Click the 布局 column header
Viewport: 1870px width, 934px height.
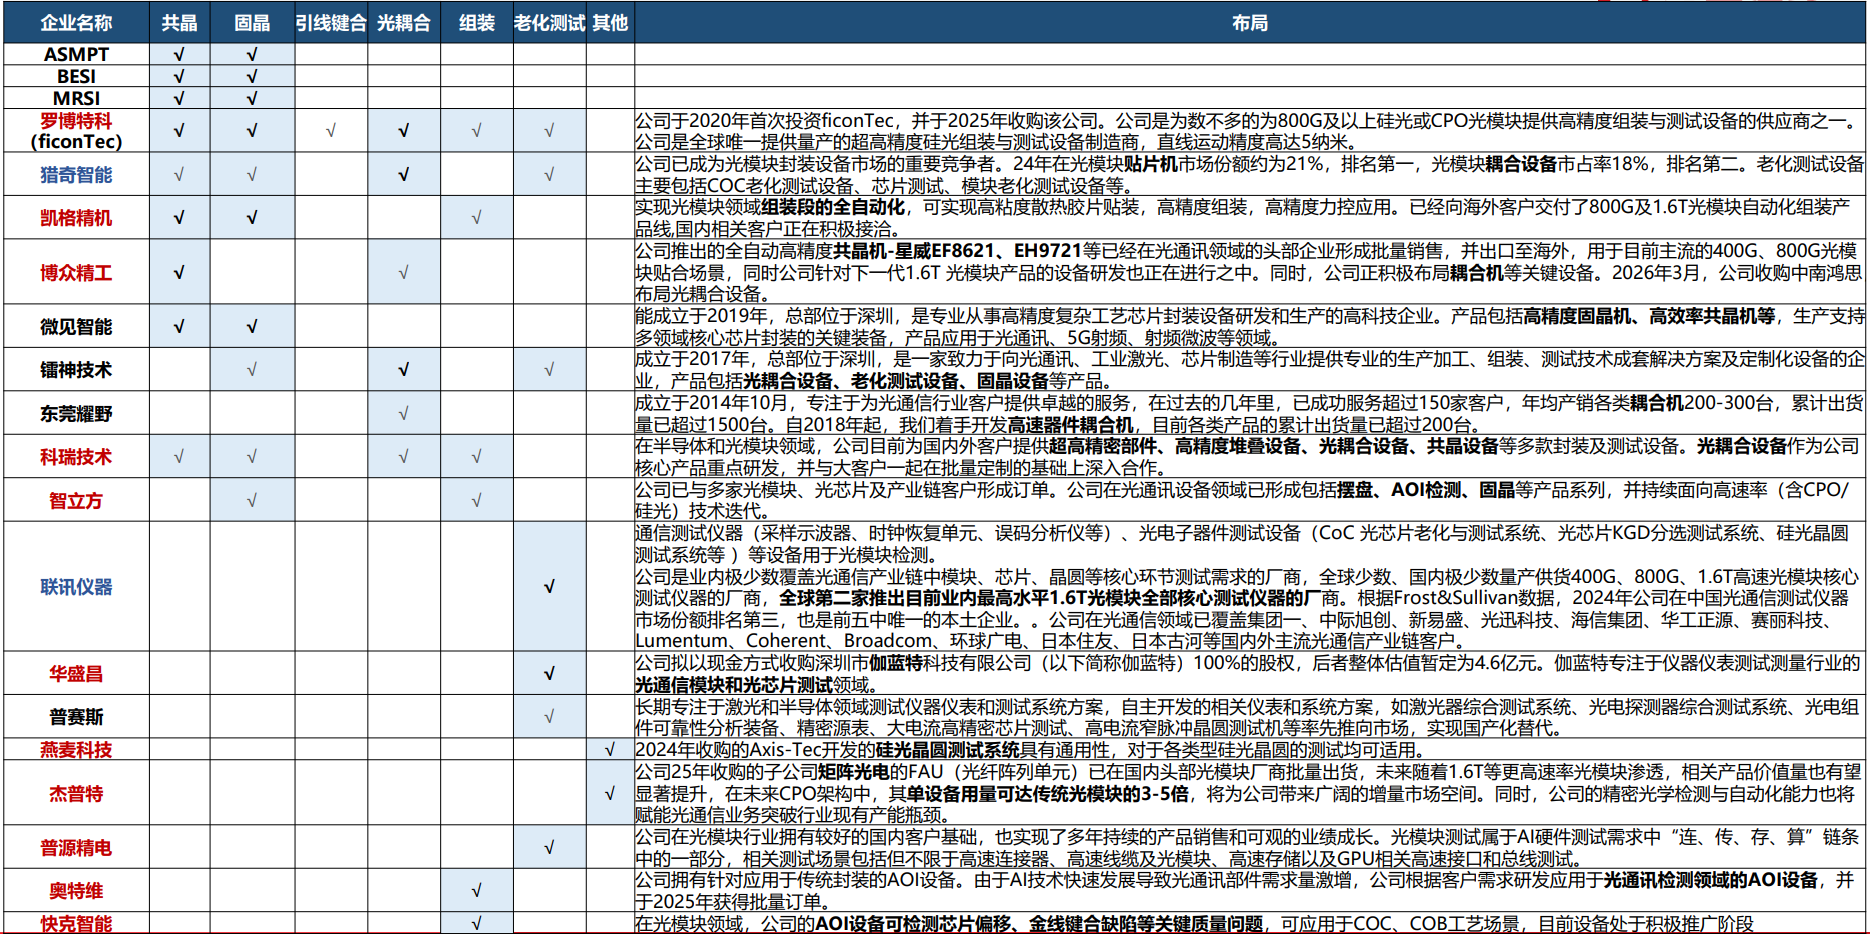[x=1250, y=23]
